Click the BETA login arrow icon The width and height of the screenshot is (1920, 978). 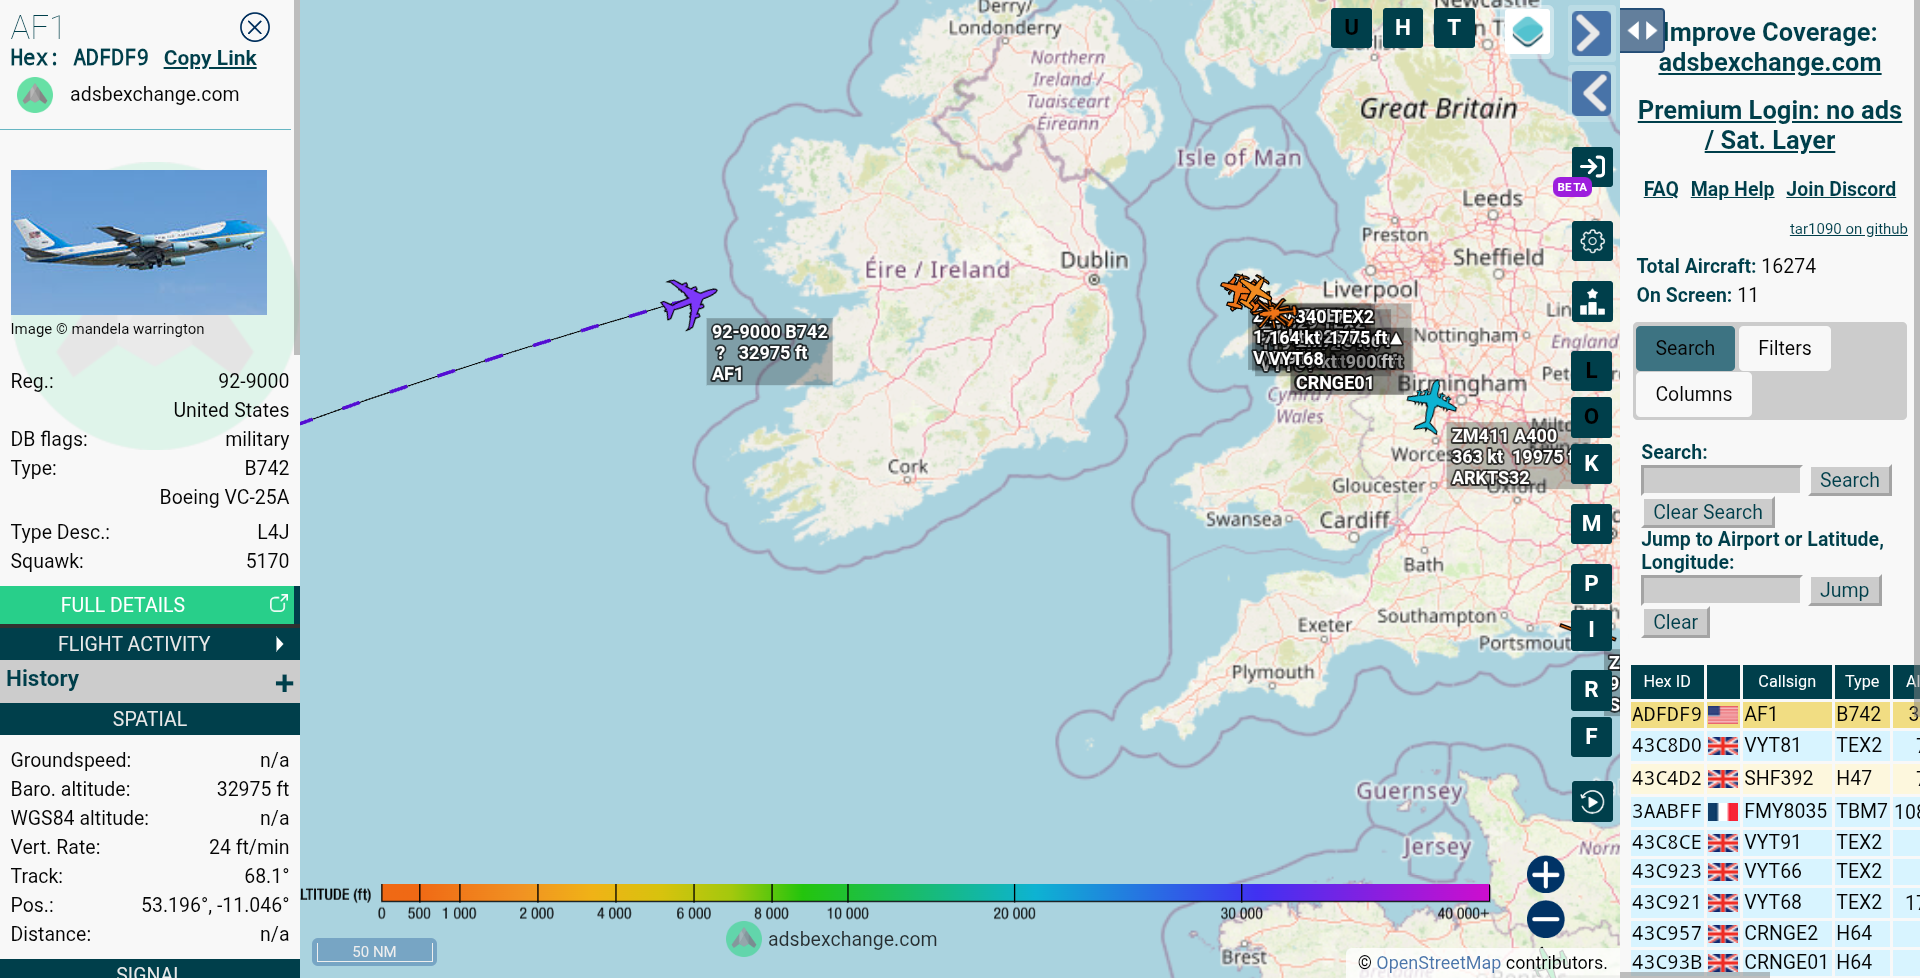[x=1592, y=167]
